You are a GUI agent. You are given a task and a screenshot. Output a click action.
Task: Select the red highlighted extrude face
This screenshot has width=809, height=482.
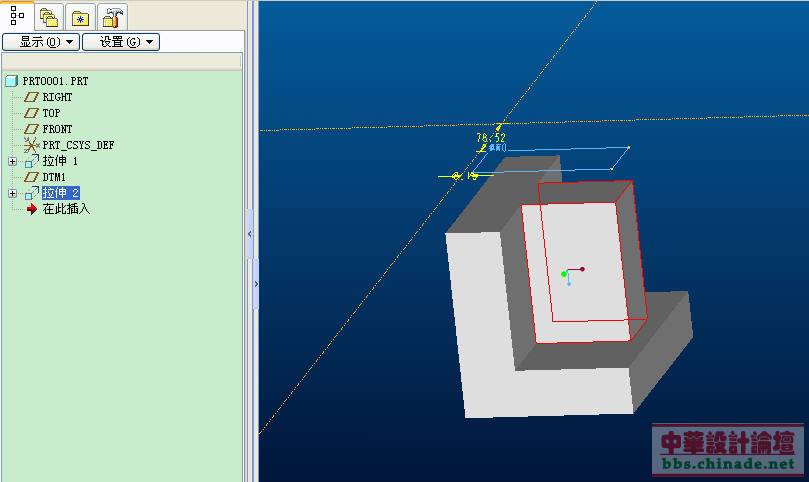pyautogui.click(x=575, y=272)
